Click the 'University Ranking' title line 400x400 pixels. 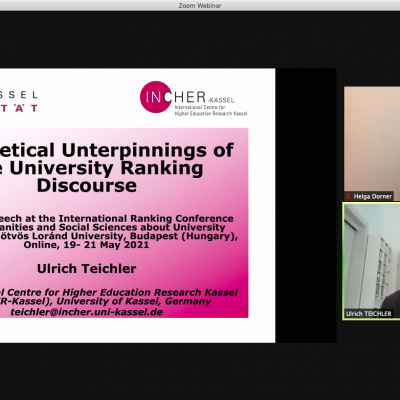tap(106, 168)
